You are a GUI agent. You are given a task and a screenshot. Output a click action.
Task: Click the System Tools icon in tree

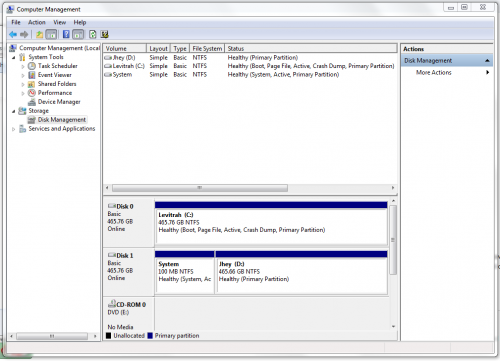(x=22, y=57)
